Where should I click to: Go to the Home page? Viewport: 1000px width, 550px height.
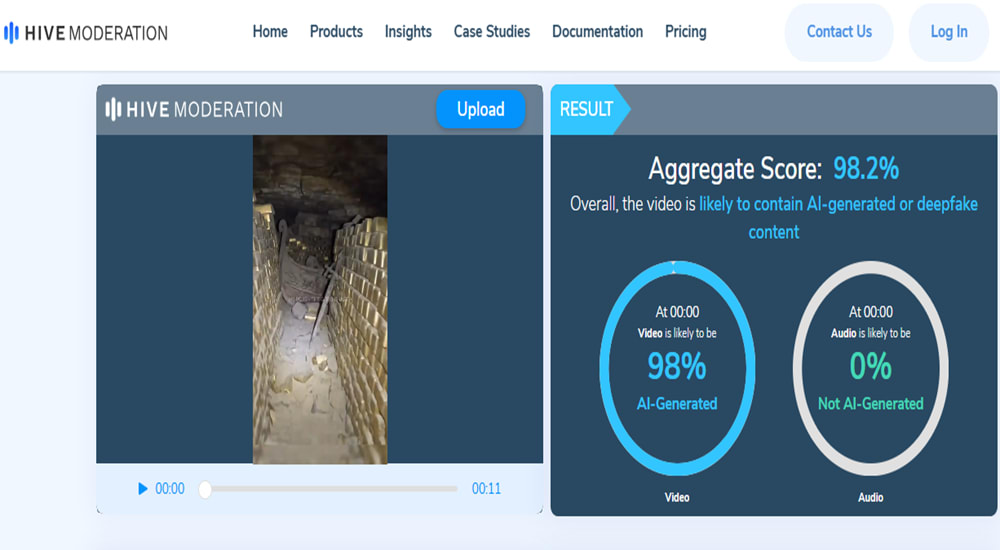[270, 32]
